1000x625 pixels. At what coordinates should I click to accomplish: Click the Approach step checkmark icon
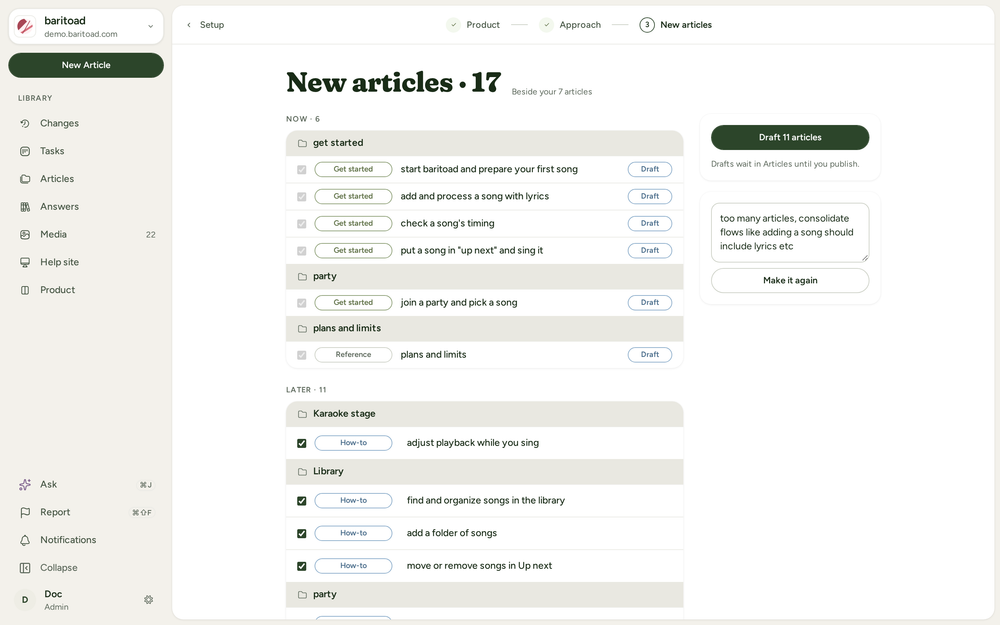coord(547,25)
